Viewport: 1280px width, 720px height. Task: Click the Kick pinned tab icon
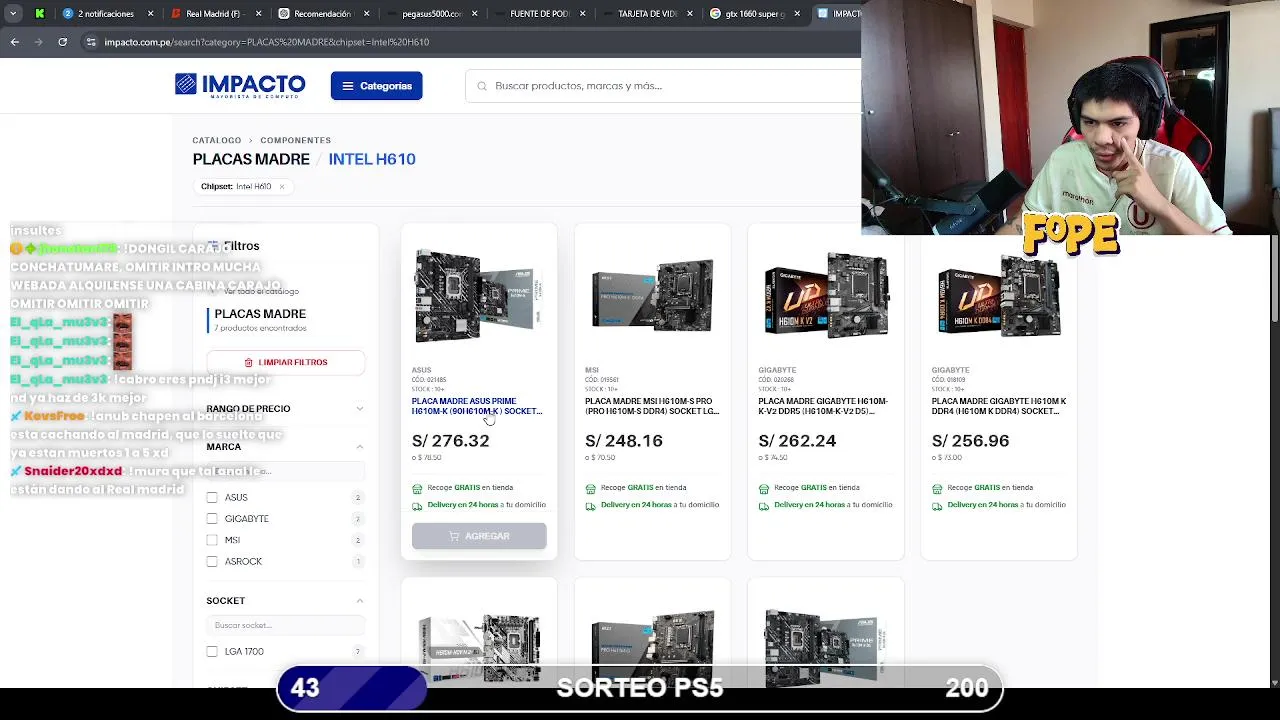point(40,13)
